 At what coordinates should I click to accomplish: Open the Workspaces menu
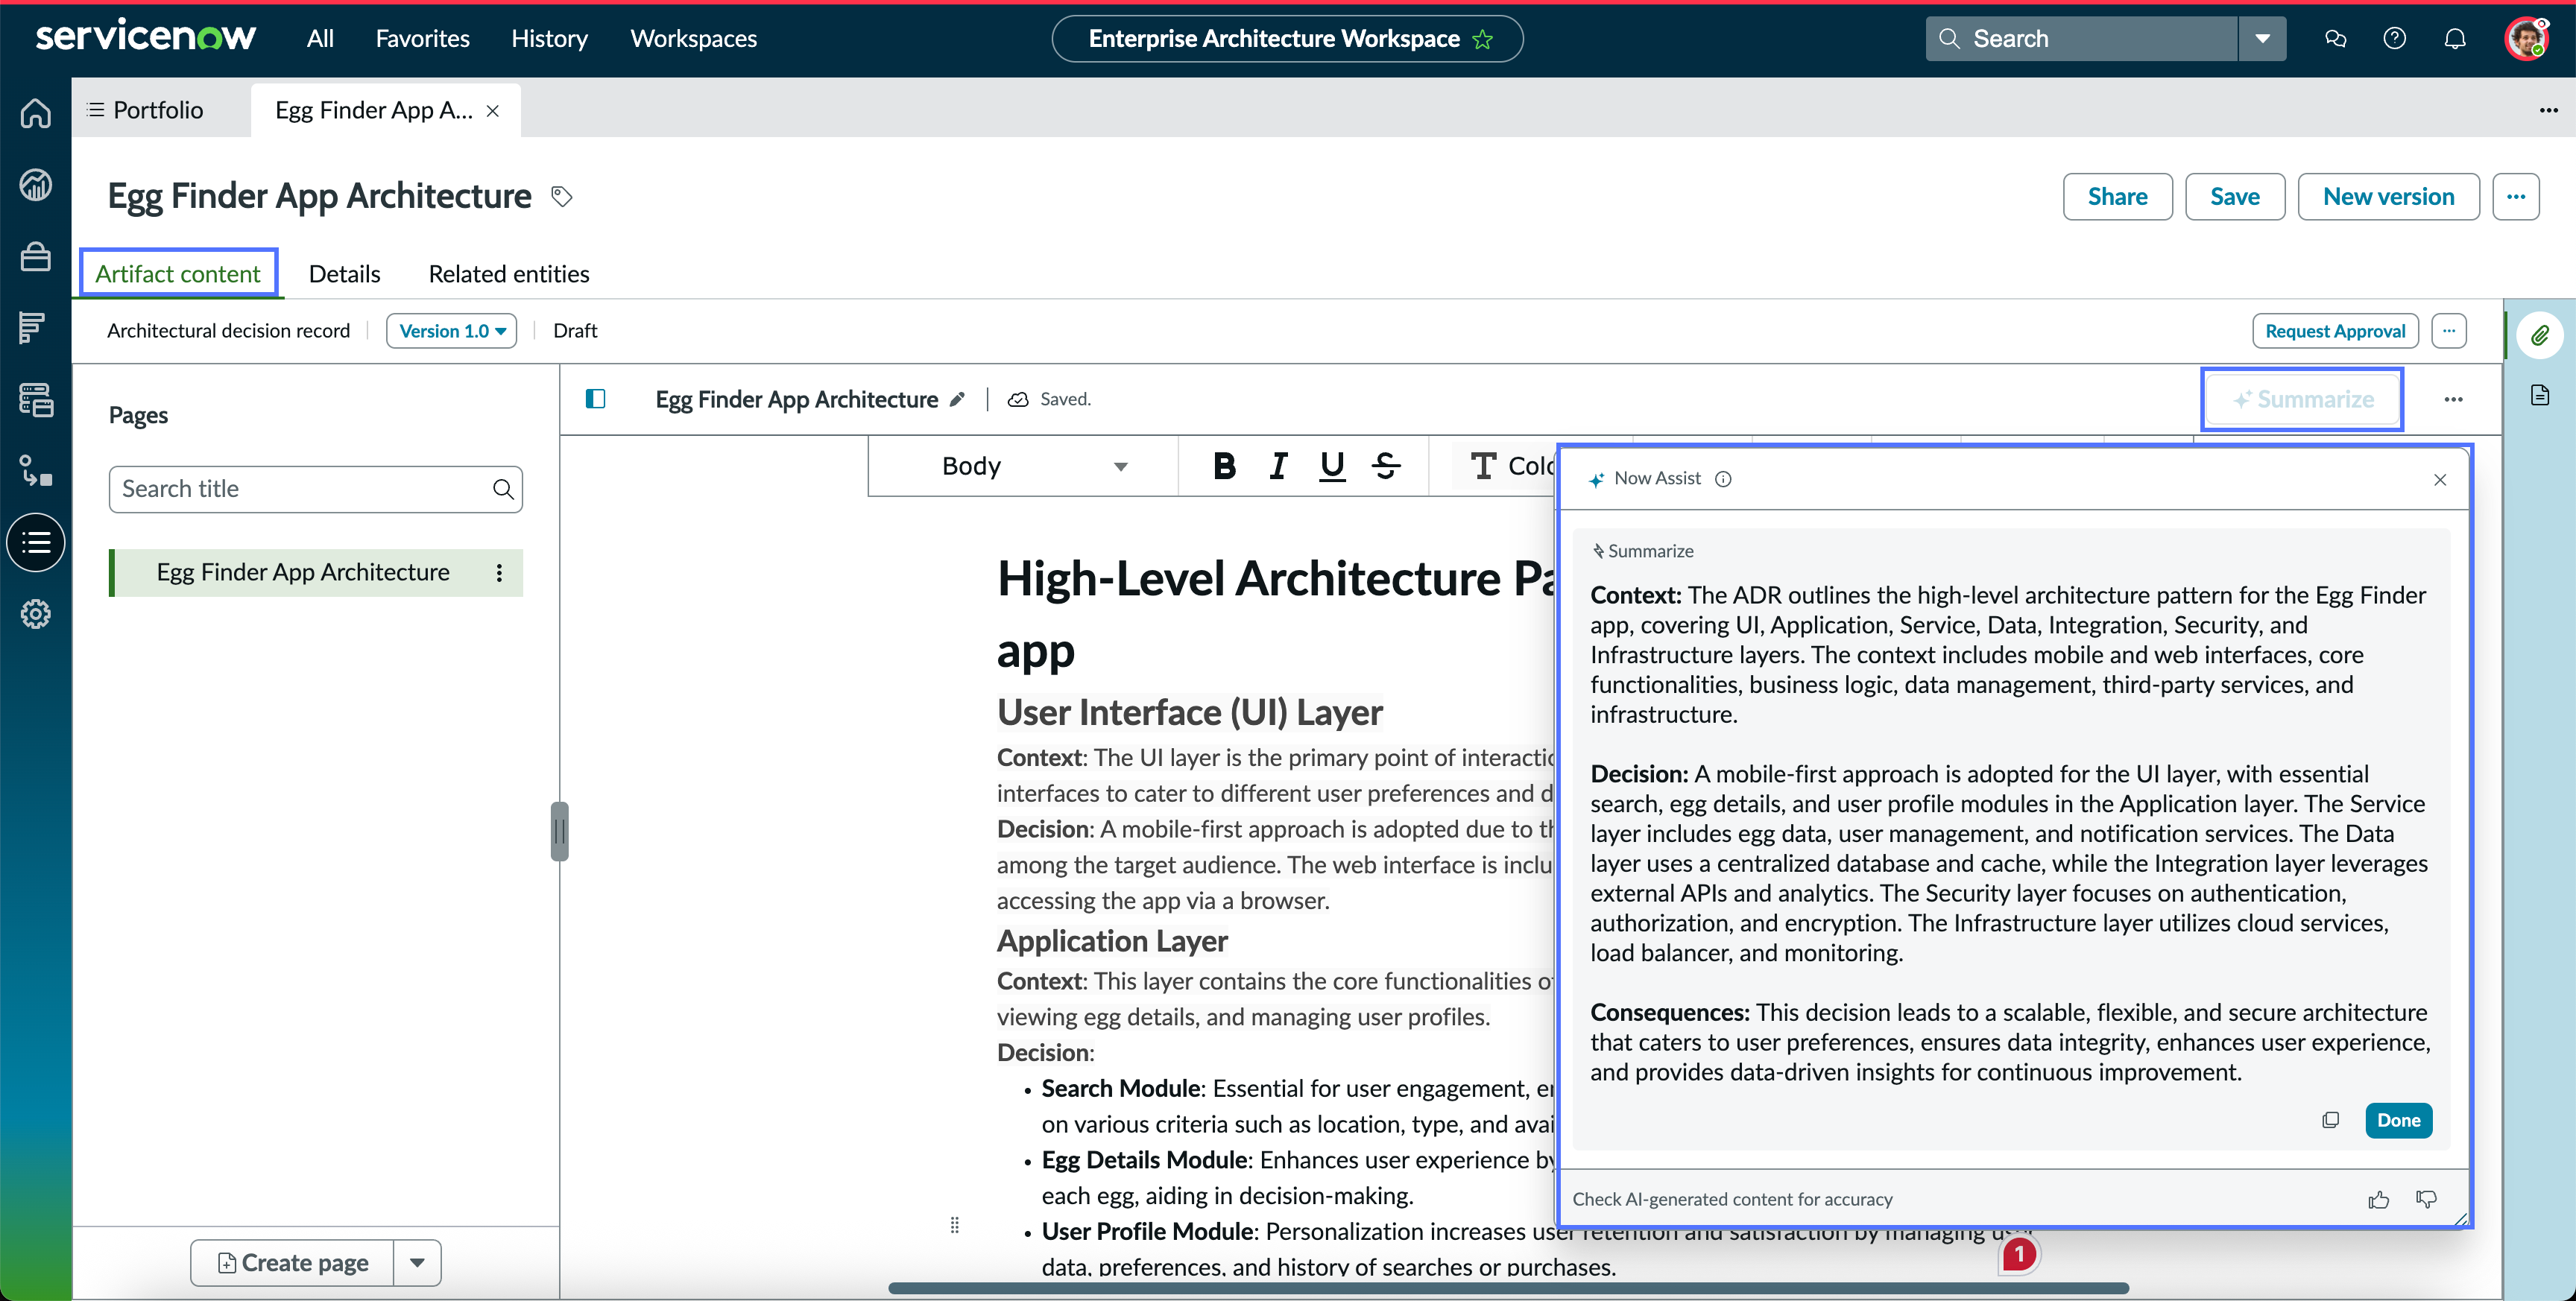pos(693,39)
